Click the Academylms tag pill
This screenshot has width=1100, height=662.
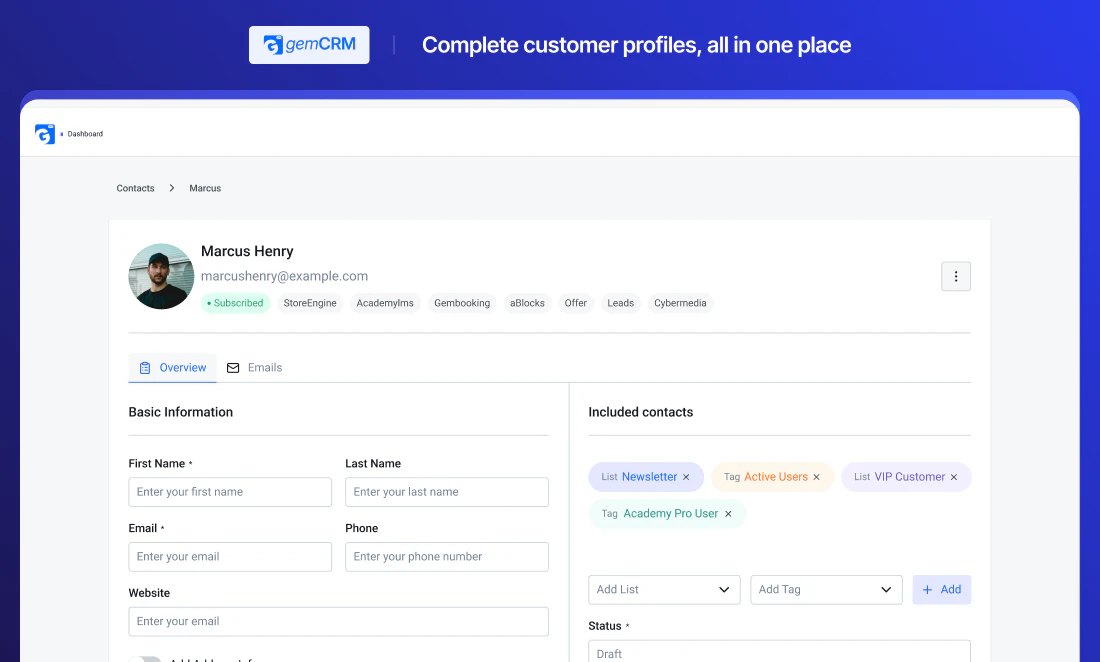point(385,303)
